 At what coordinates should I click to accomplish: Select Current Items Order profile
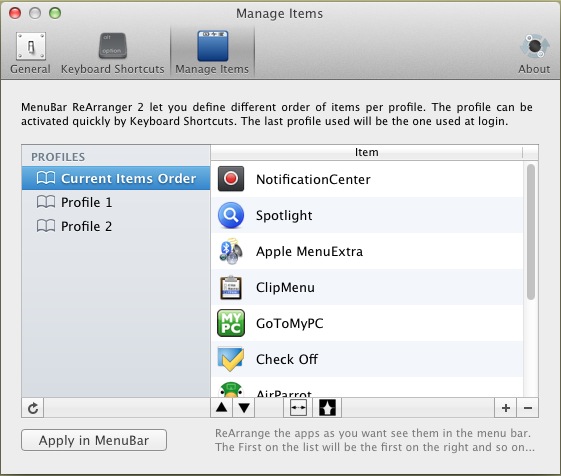[x=116, y=178]
